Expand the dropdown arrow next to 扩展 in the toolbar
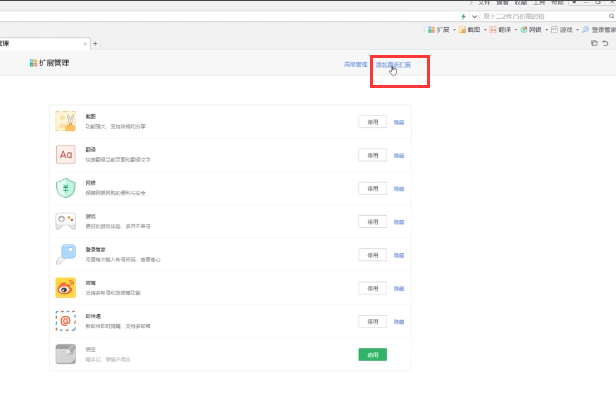The image size is (616, 406). coord(455,30)
